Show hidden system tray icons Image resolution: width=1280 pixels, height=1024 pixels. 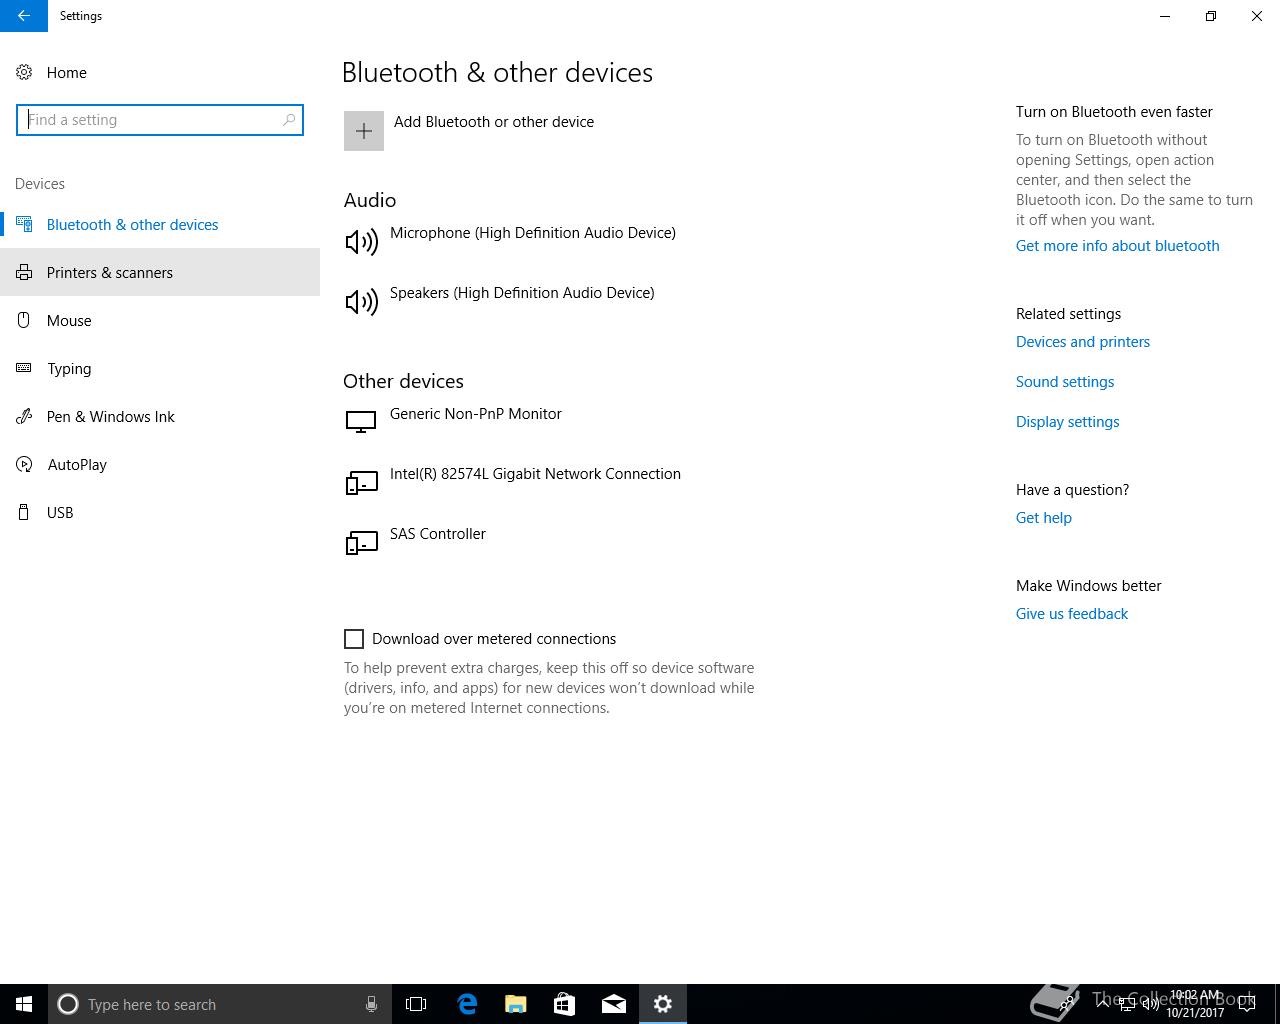point(1103,1004)
